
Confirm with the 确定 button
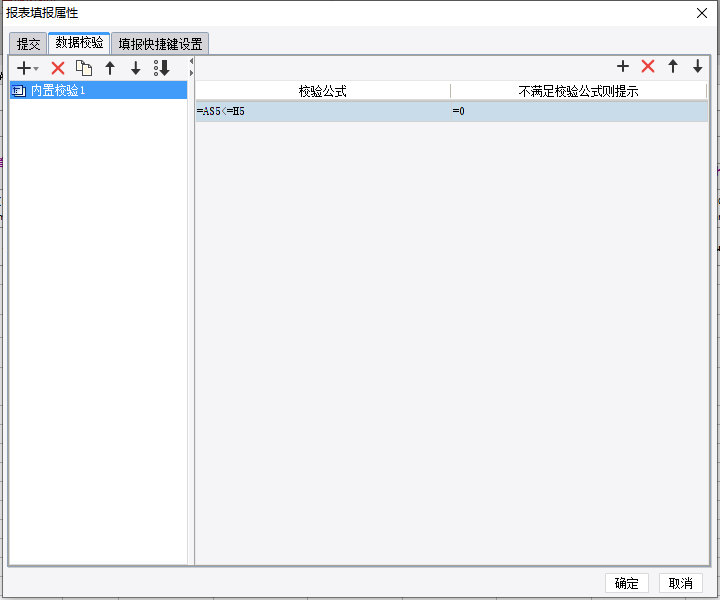click(627, 583)
